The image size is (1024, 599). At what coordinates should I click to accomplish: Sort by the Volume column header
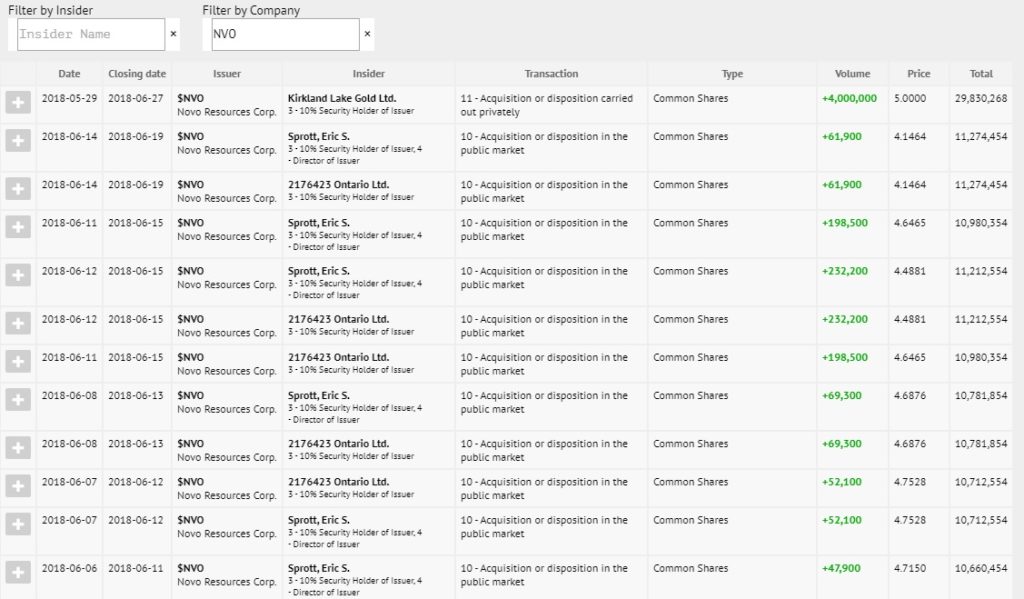pyautogui.click(x=852, y=74)
